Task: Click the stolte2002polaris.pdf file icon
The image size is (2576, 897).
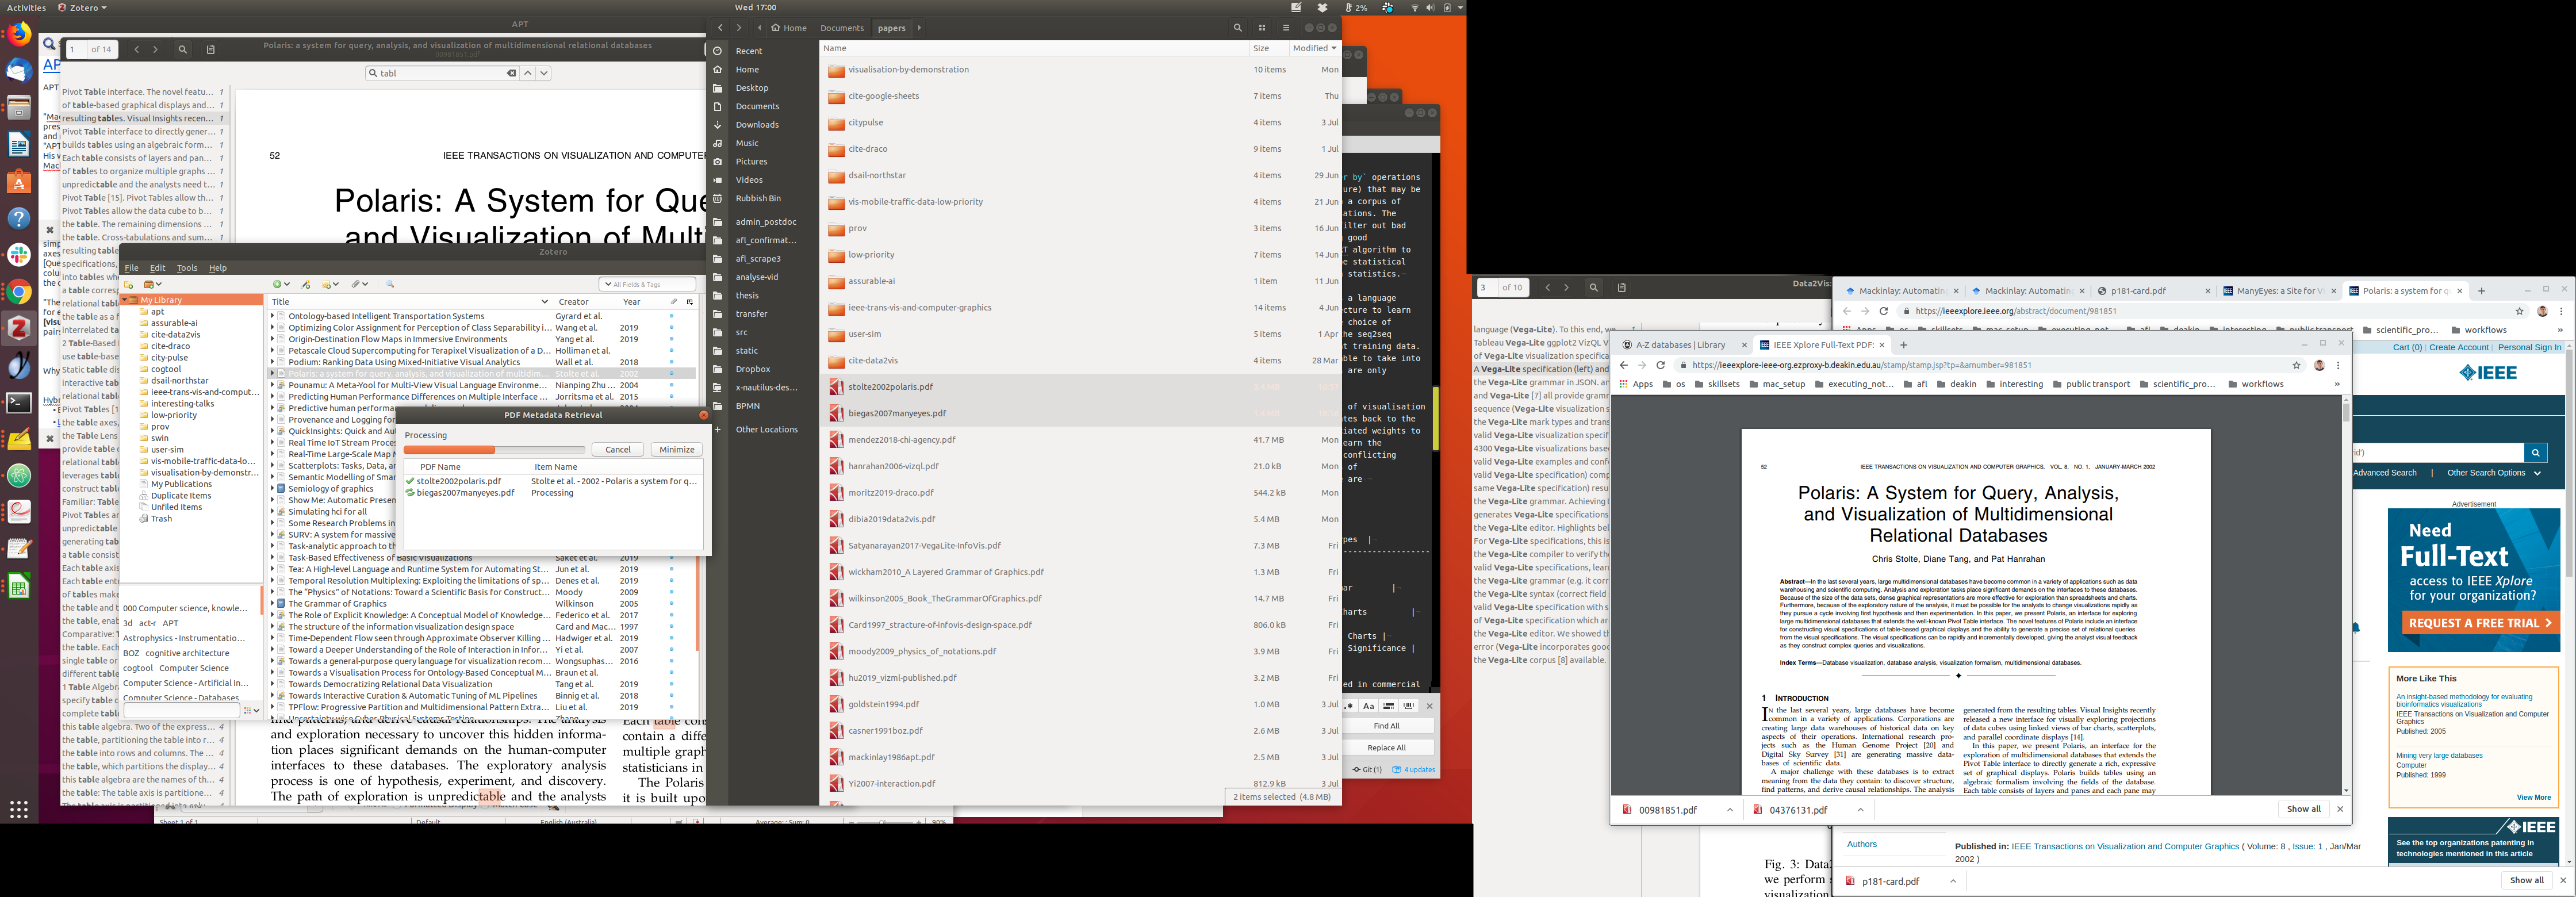Action: click(836, 387)
